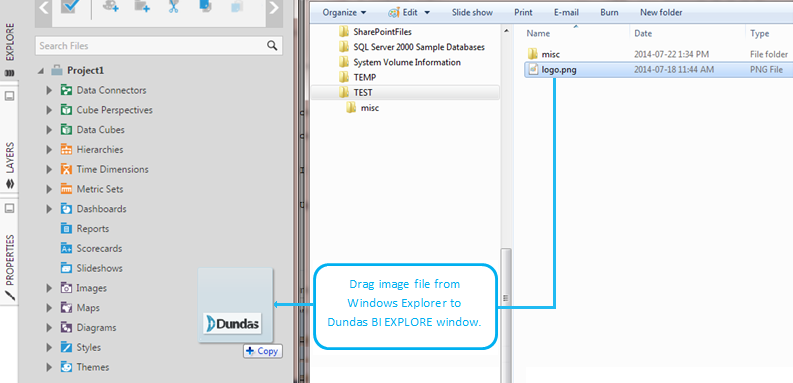Click the Themes folder icon

click(66, 367)
